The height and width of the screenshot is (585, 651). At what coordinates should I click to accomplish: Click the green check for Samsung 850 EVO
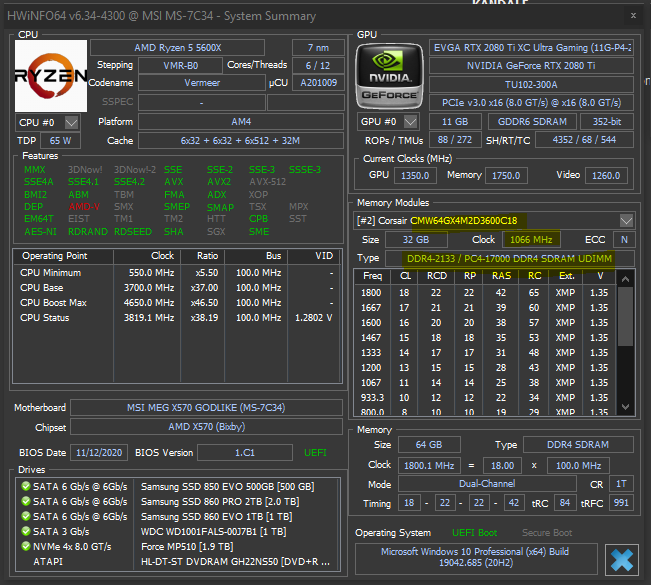point(26,486)
